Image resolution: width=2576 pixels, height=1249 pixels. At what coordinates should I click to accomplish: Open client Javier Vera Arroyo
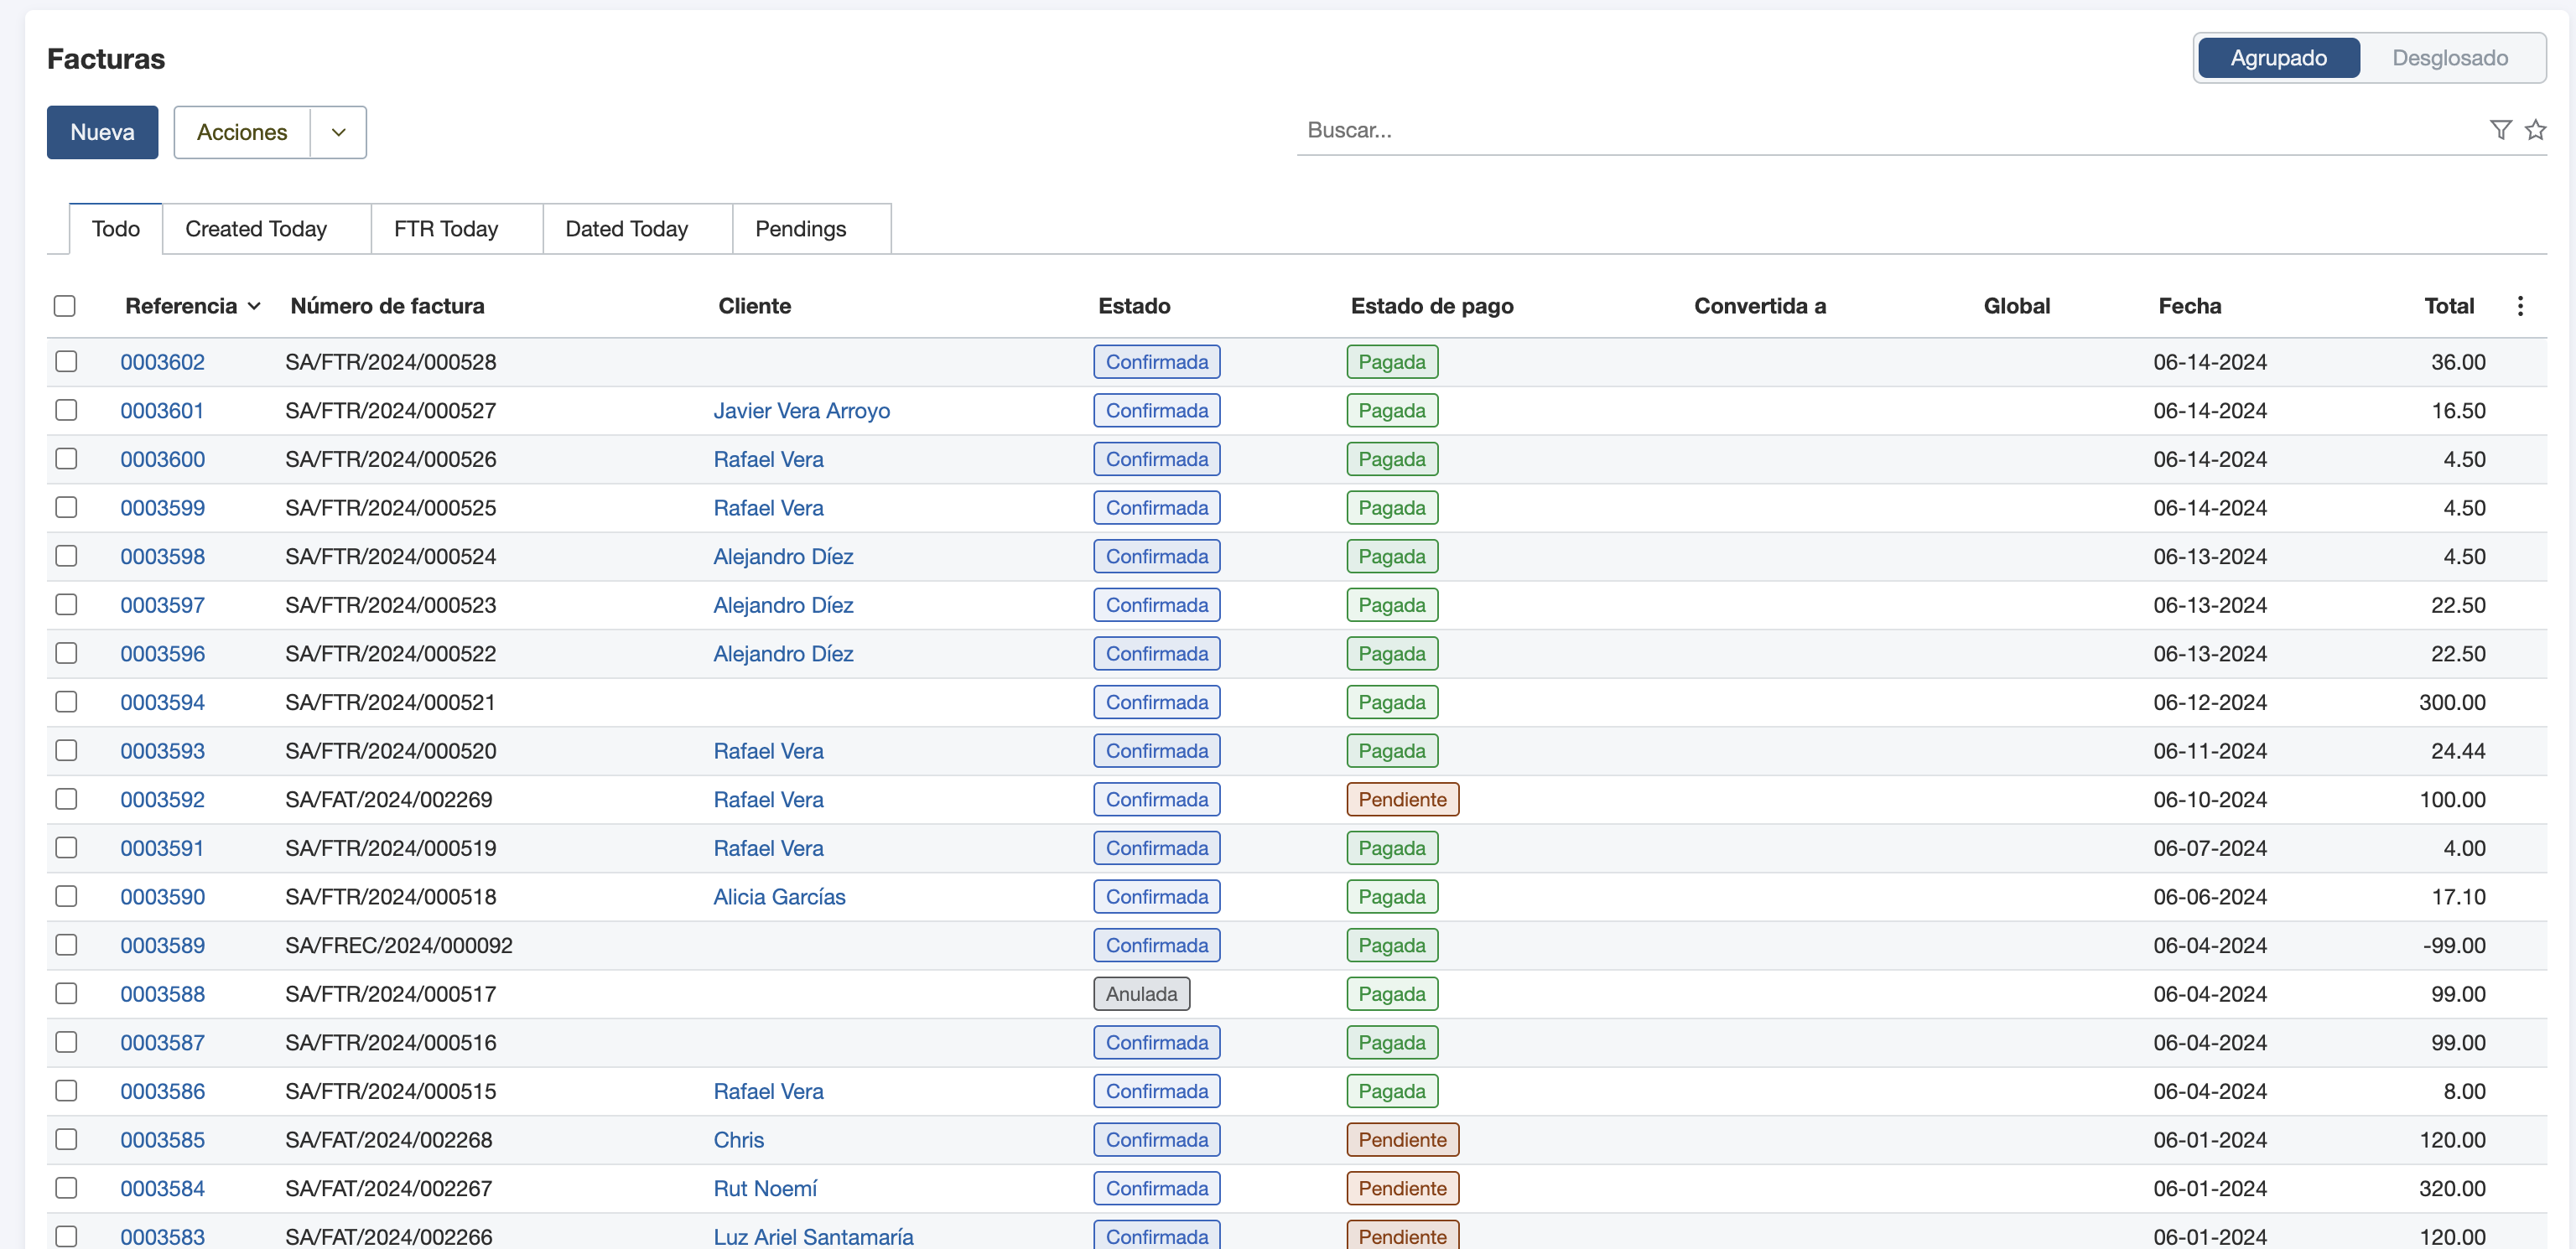[x=801, y=410]
